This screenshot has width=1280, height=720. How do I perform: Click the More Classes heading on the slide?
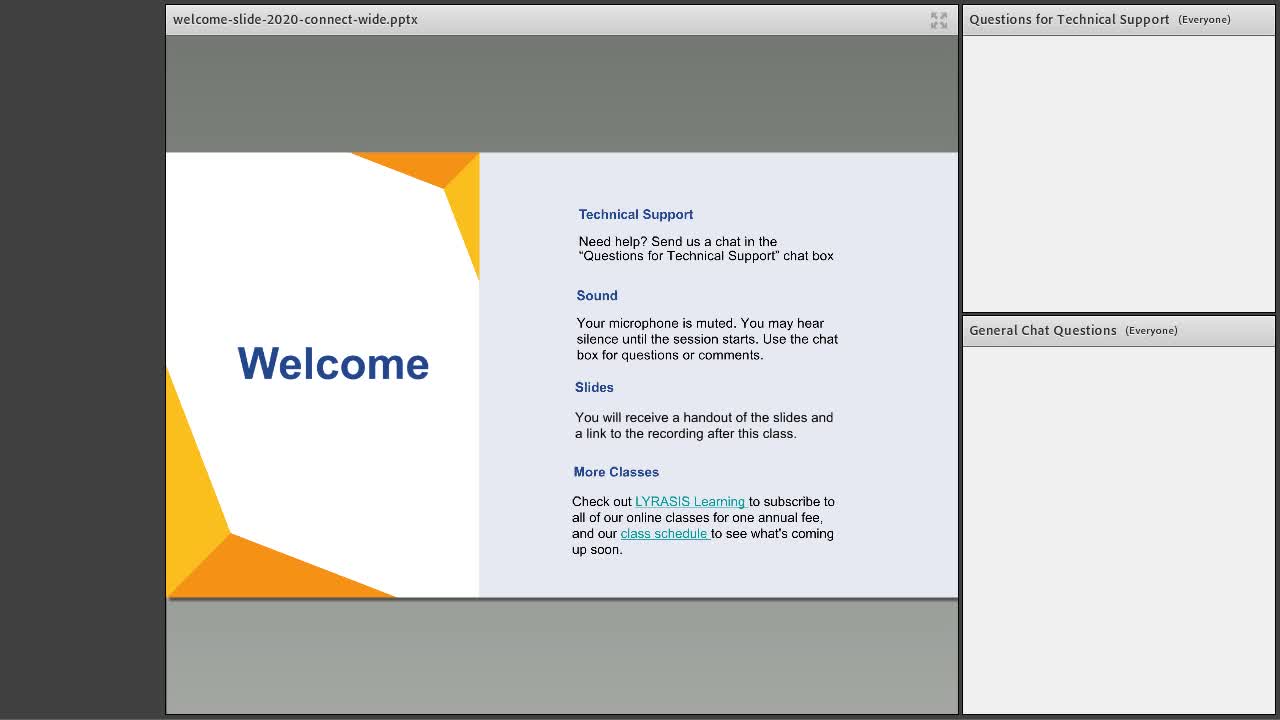(616, 472)
